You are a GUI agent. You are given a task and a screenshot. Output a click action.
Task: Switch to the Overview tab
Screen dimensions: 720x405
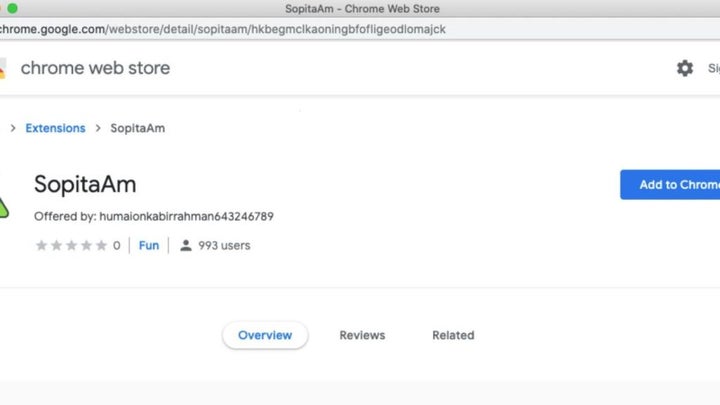coord(265,335)
